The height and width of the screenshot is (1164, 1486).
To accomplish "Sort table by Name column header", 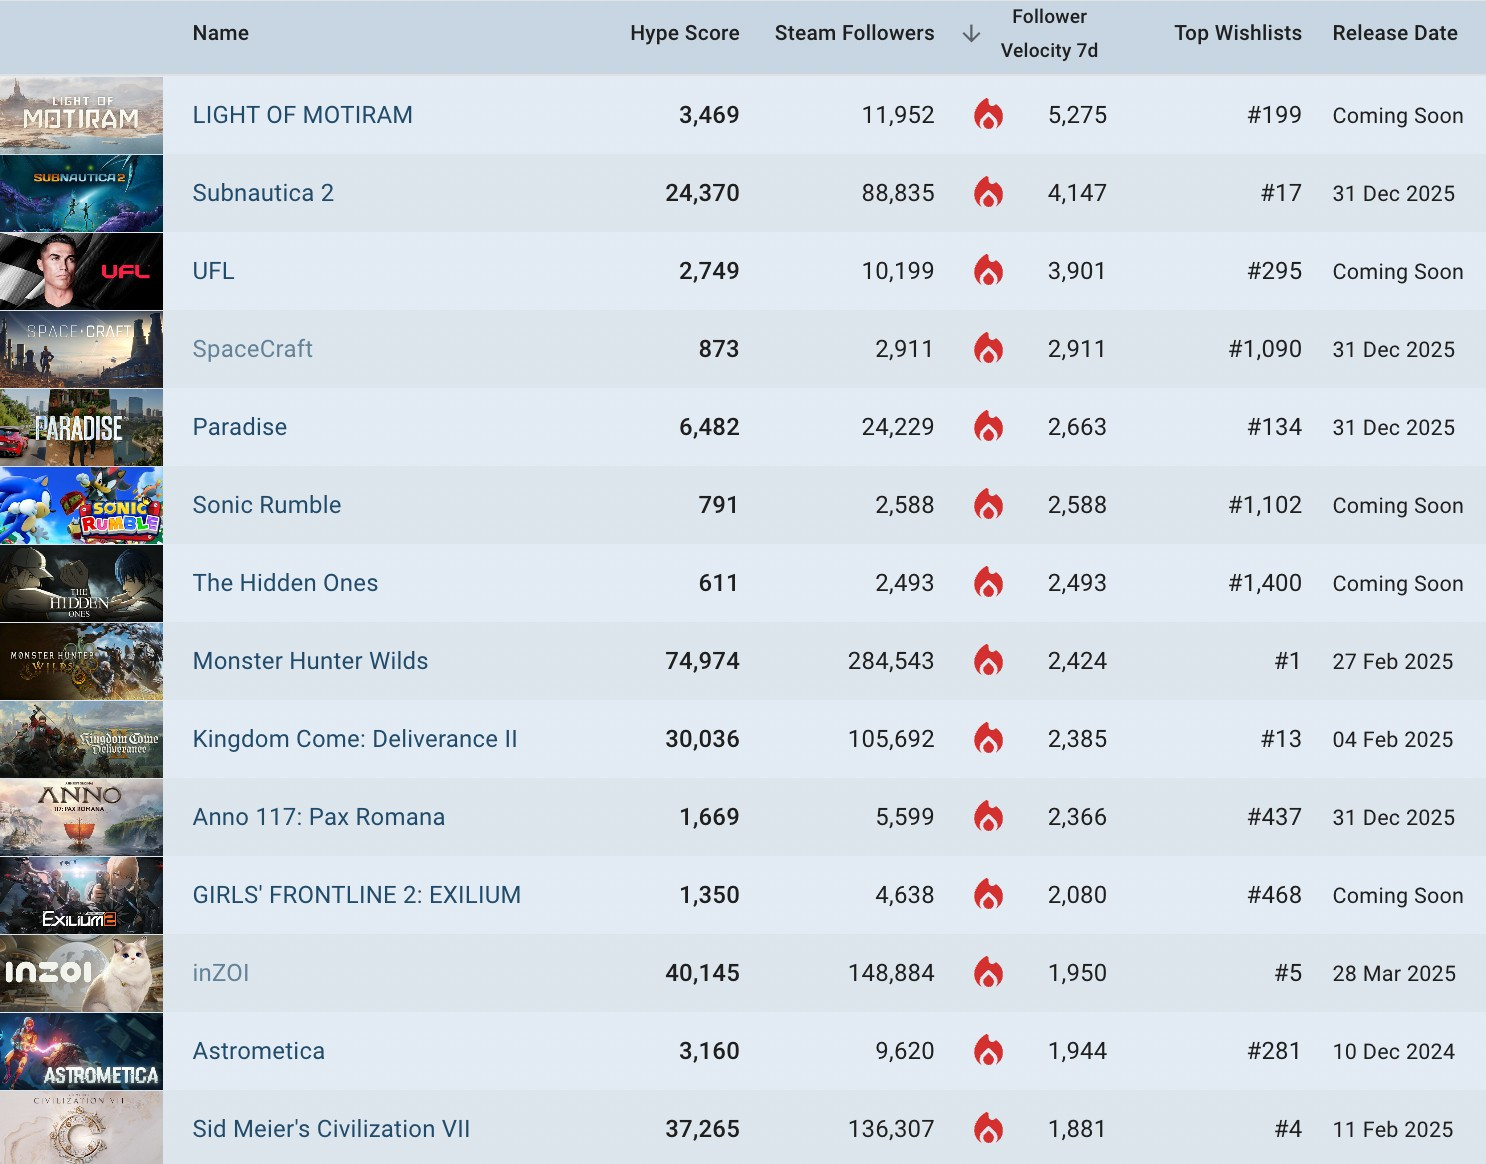I will pyautogui.click(x=221, y=33).
